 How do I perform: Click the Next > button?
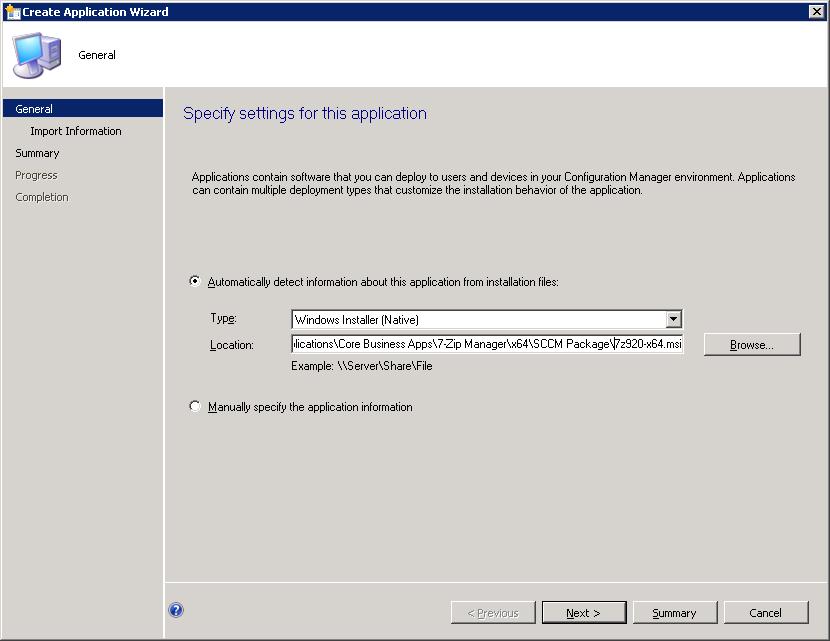coord(583,613)
